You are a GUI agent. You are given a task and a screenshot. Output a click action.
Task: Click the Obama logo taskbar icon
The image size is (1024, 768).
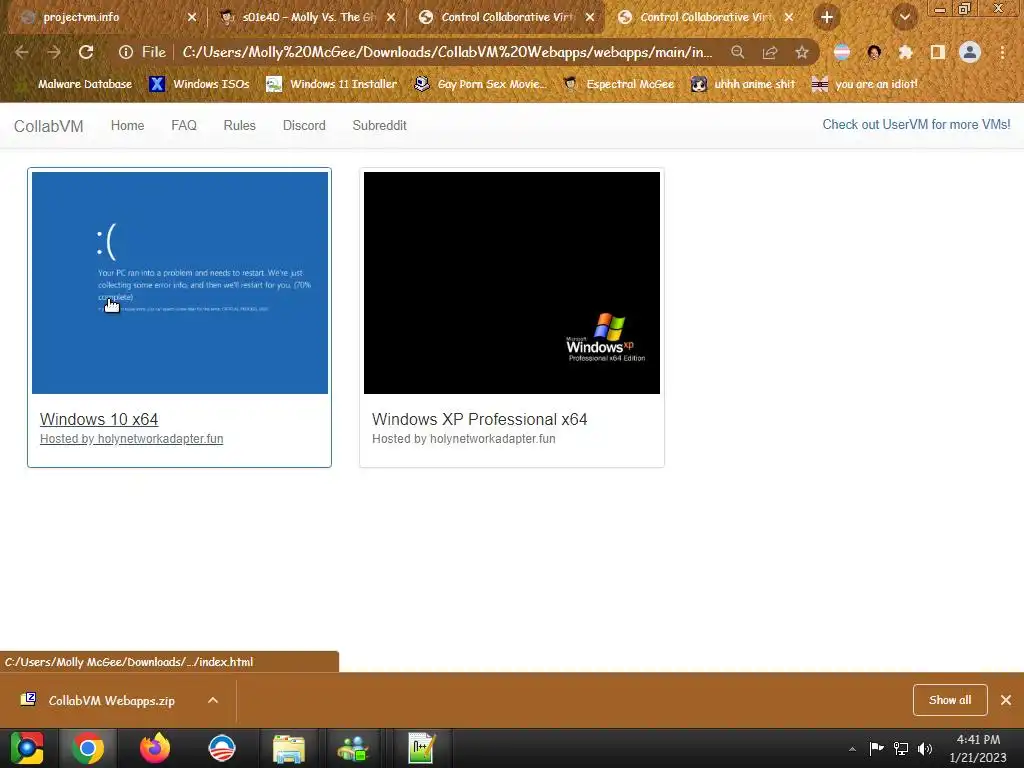point(221,748)
